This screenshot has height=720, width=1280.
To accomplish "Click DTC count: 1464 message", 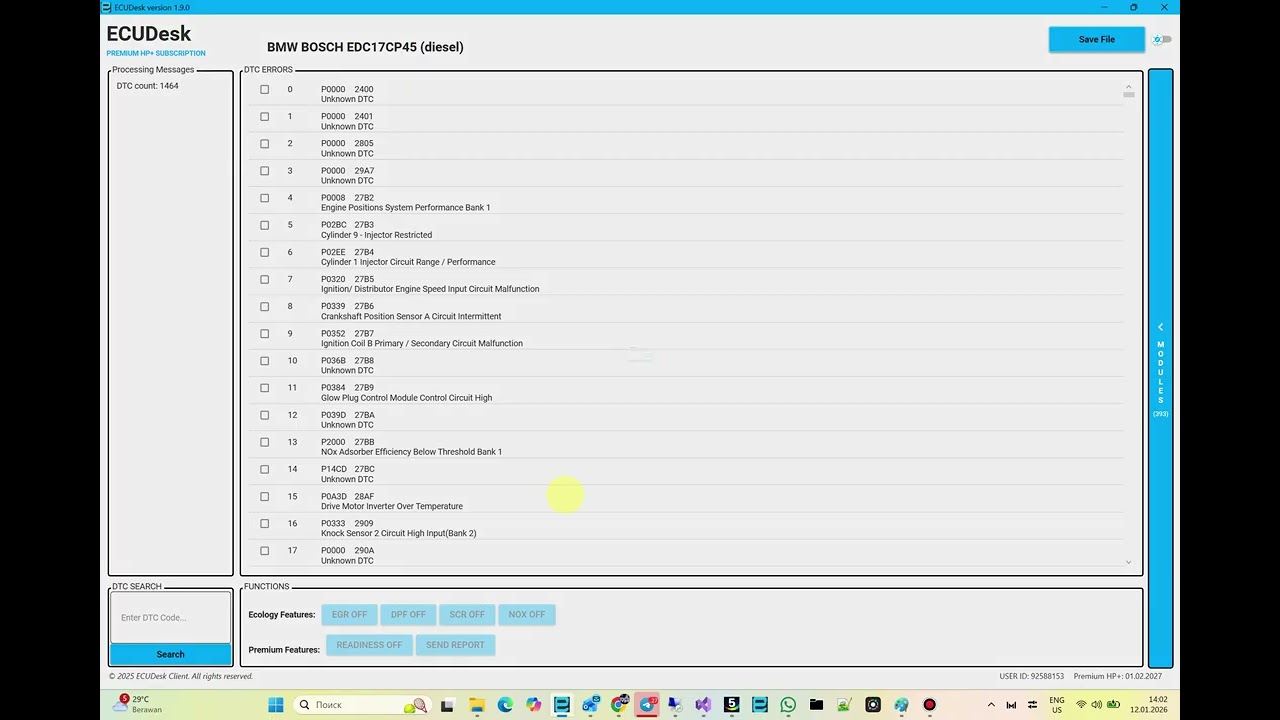I will click(x=147, y=86).
